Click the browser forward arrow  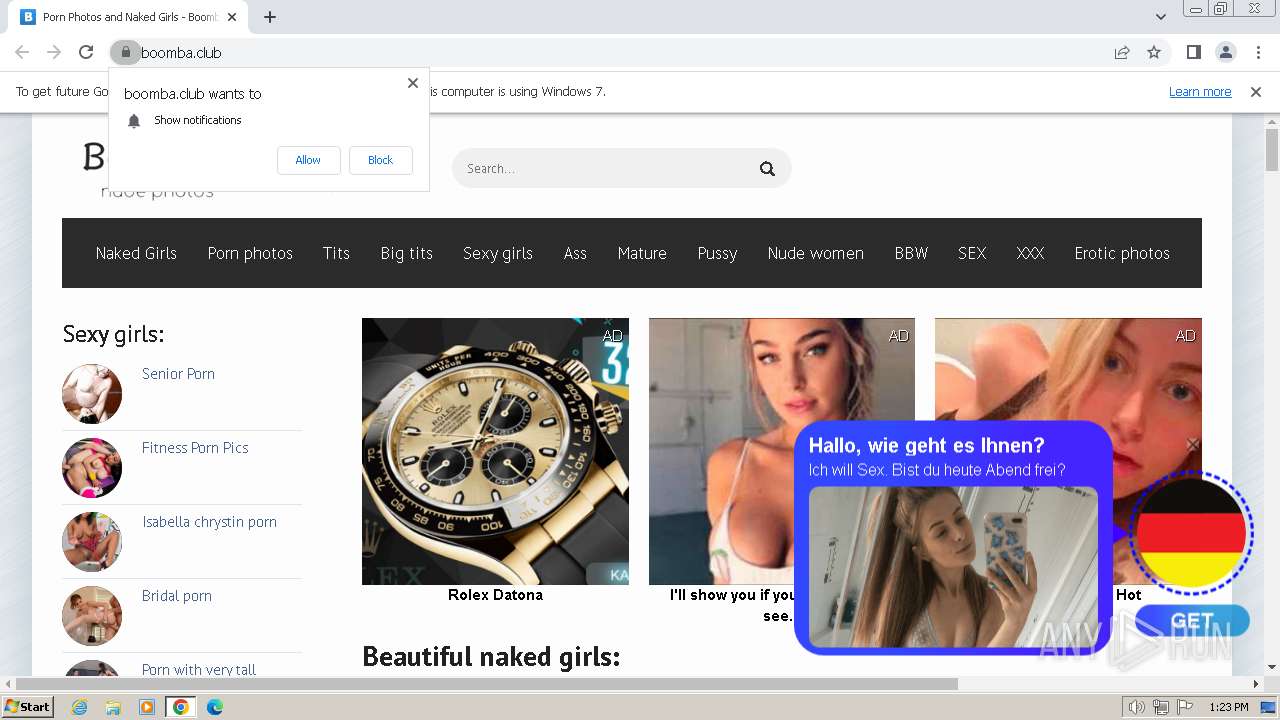[x=54, y=52]
